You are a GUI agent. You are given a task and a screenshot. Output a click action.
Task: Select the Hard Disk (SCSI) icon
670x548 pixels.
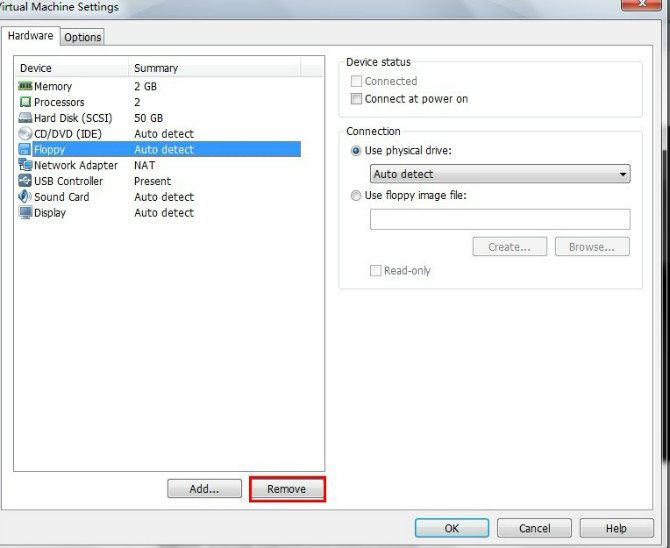(x=25, y=118)
